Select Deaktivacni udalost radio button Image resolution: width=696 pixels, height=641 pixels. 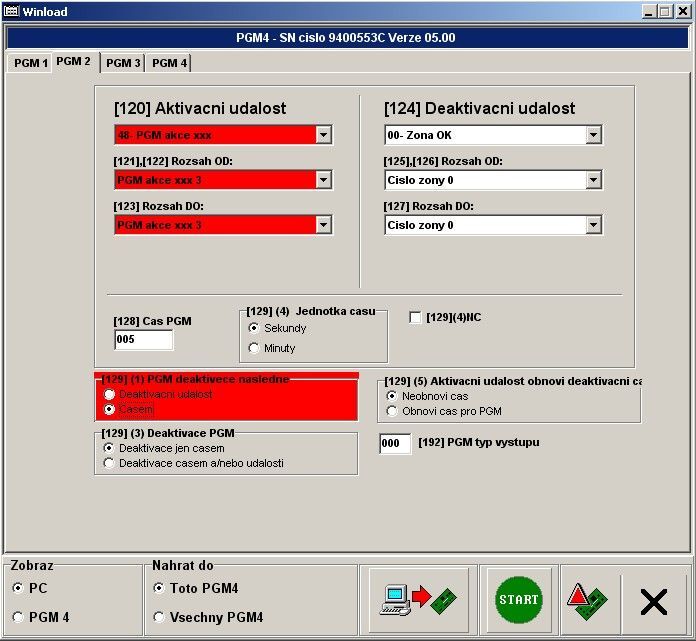110,394
